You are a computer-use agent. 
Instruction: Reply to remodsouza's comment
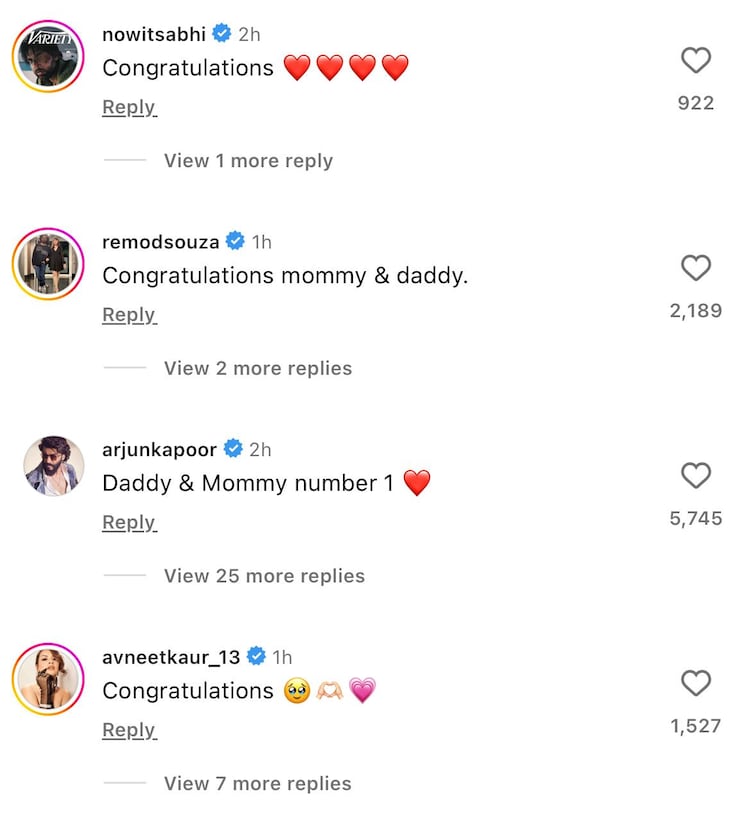[x=128, y=314]
